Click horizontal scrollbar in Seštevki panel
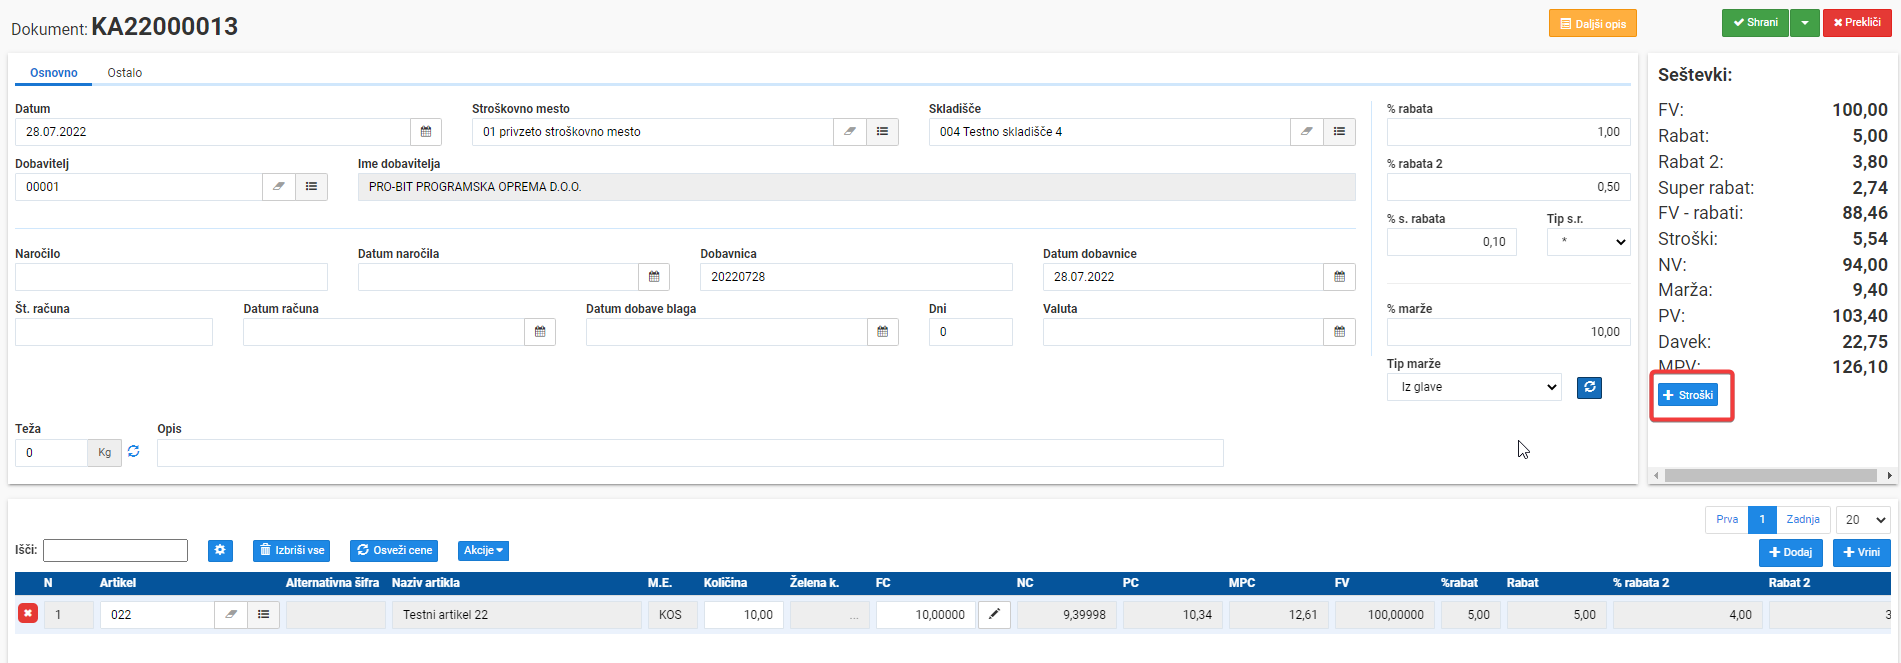The image size is (1901, 663). click(x=1772, y=476)
